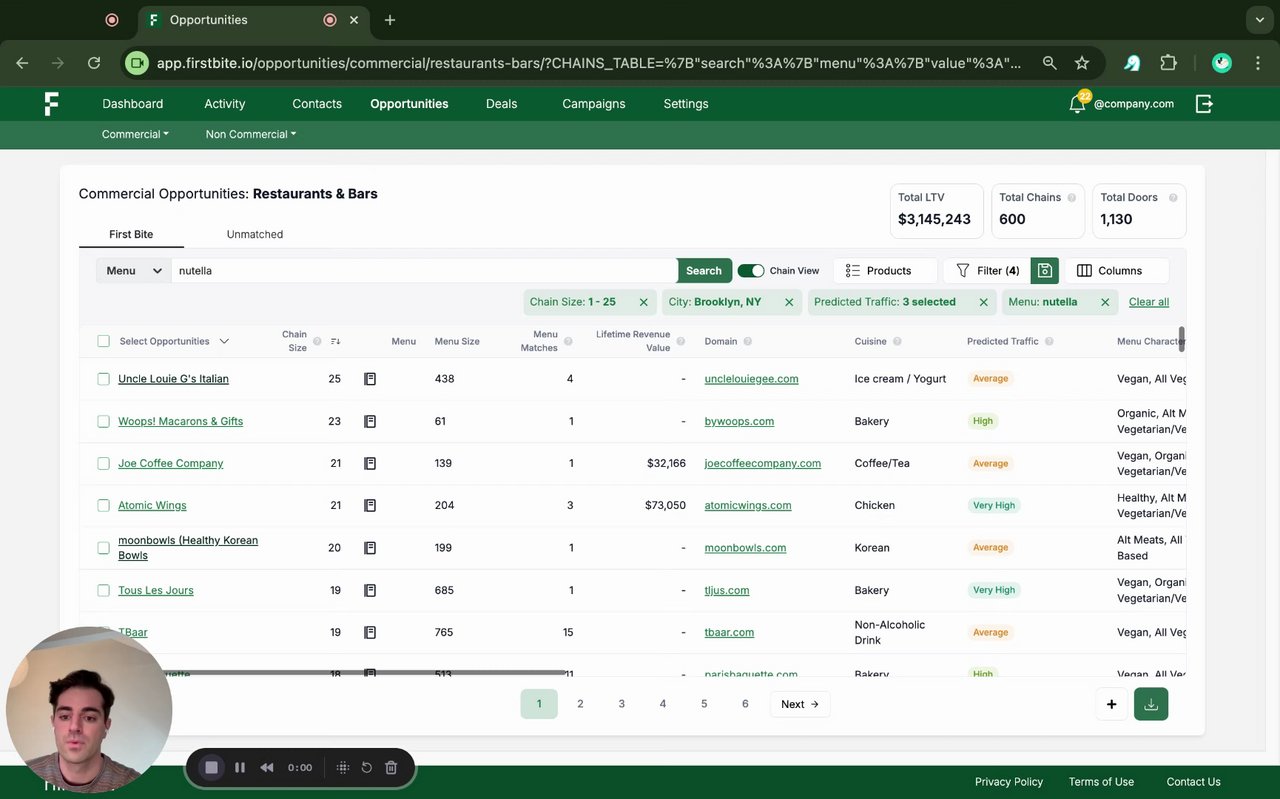Select the Joe Coffee Company checkbox

103,463
